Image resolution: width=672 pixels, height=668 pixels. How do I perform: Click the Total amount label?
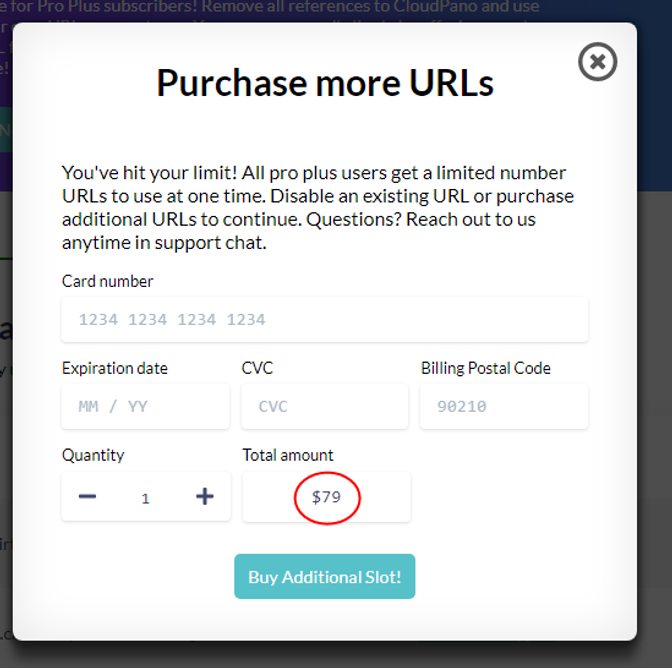click(288, 455)
